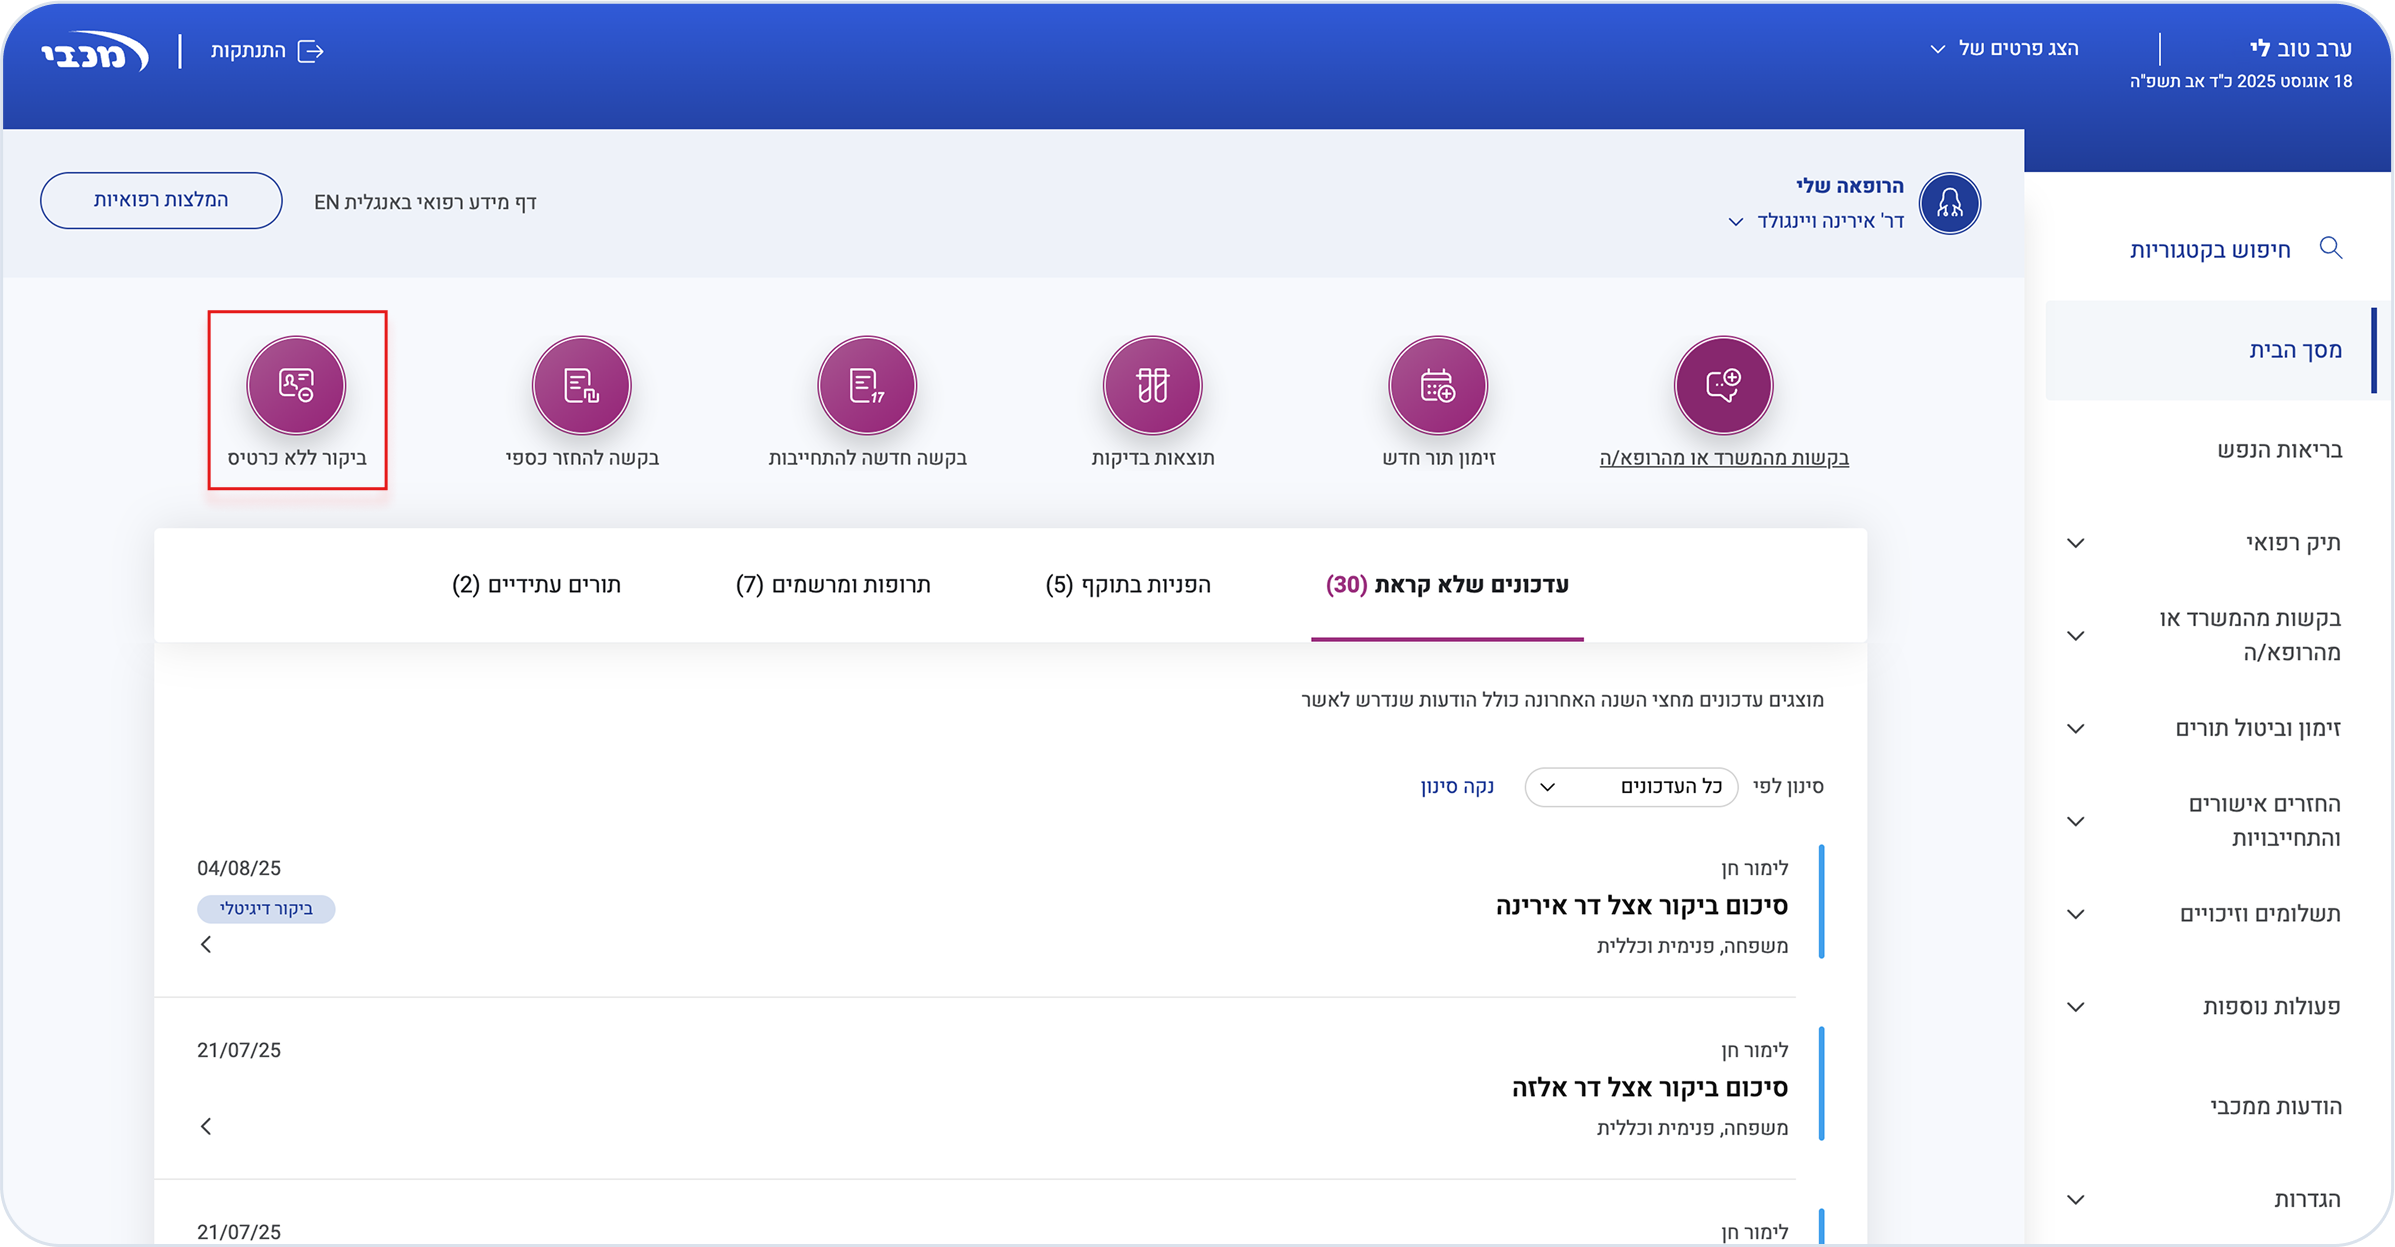Open visit summary with Dr. אירינה
Image resolution: width=2395 pixels, height=1247 pixels.
point(1641,906)
